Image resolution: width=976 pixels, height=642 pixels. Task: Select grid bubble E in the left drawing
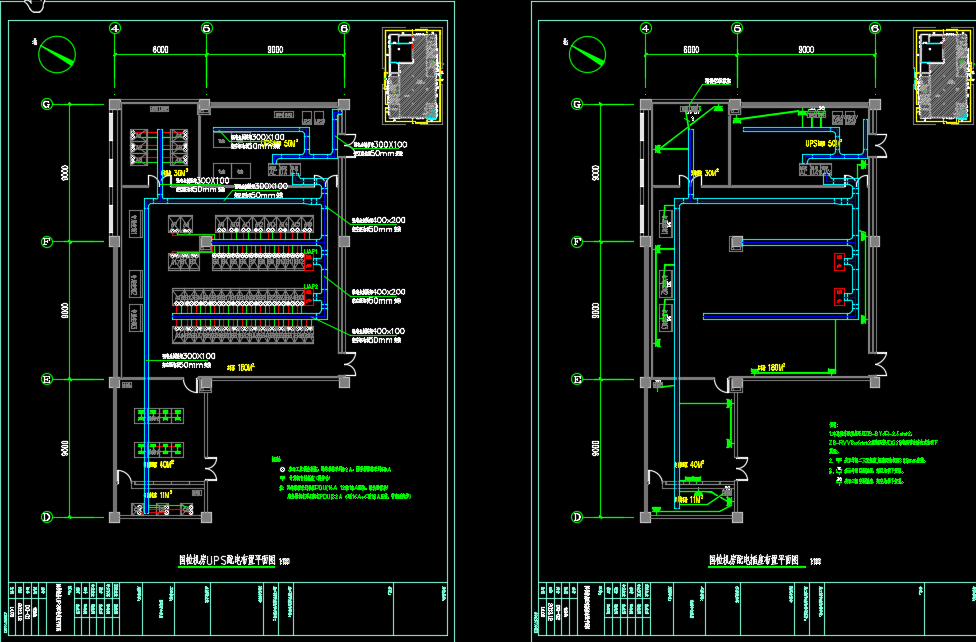(x=46, y=379)
